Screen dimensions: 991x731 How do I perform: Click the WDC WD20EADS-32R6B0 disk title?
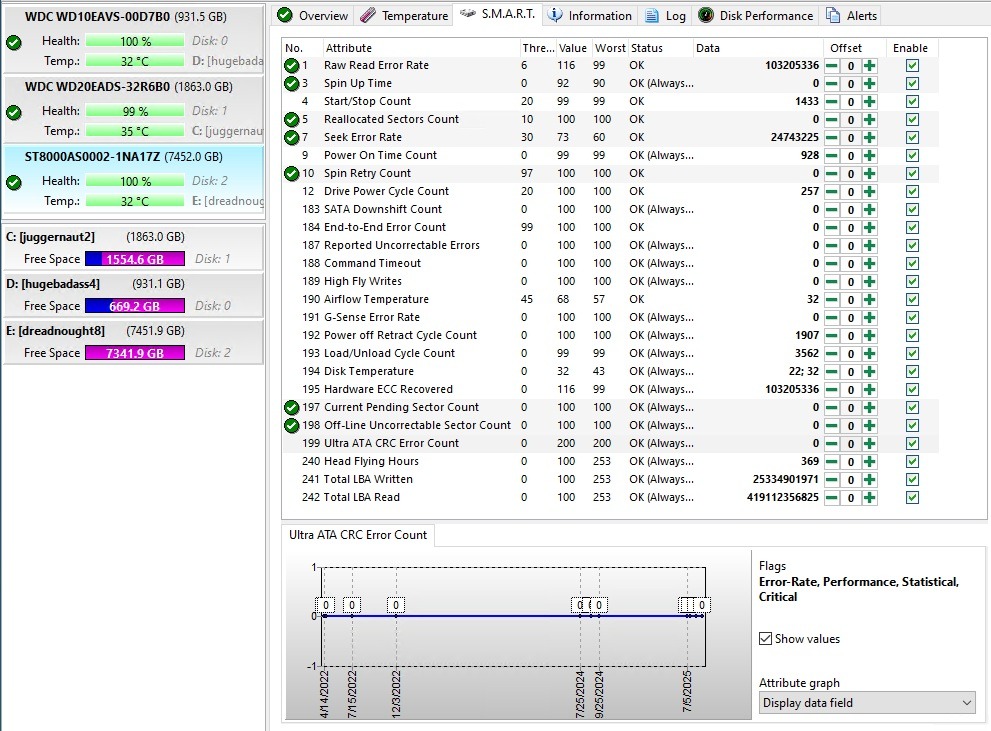[97, 87]
